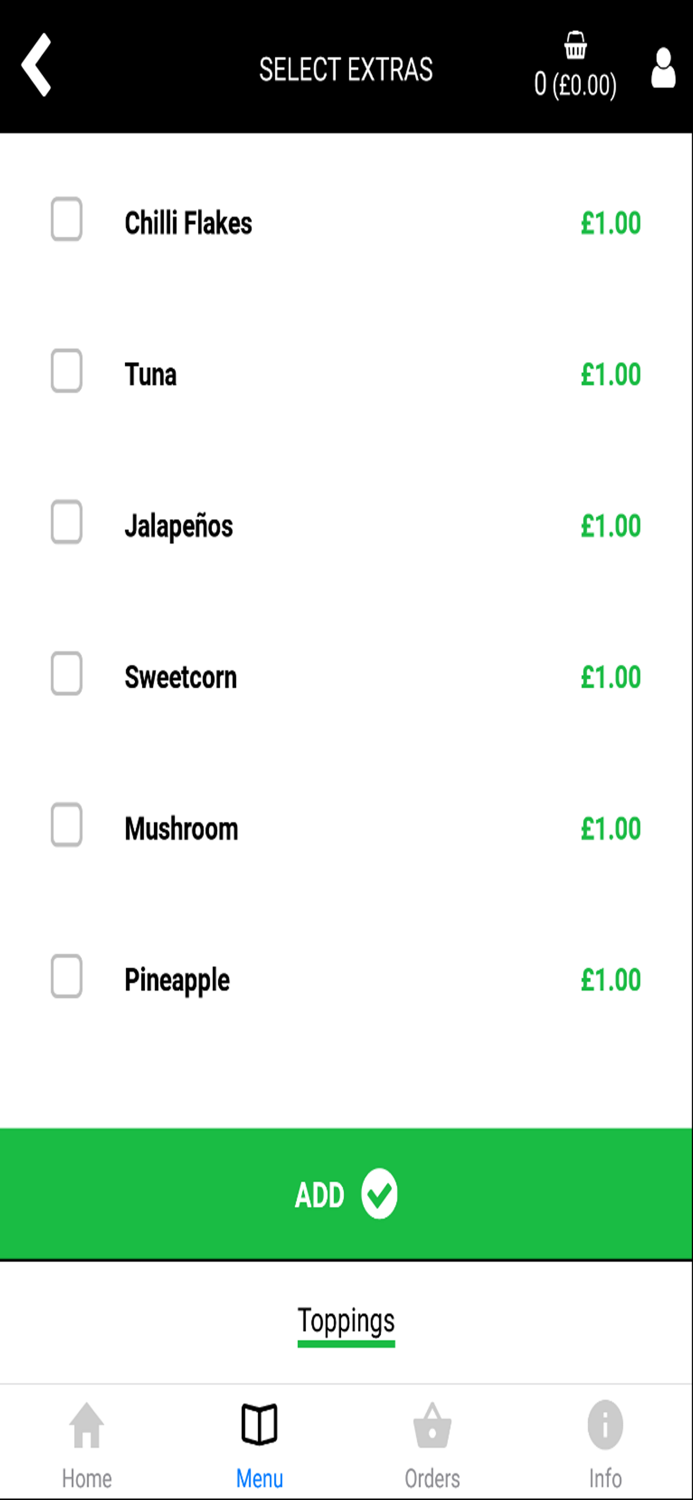The image size is (693, 1500).
Task: Open the shopping basket icon
Action: 575,45
